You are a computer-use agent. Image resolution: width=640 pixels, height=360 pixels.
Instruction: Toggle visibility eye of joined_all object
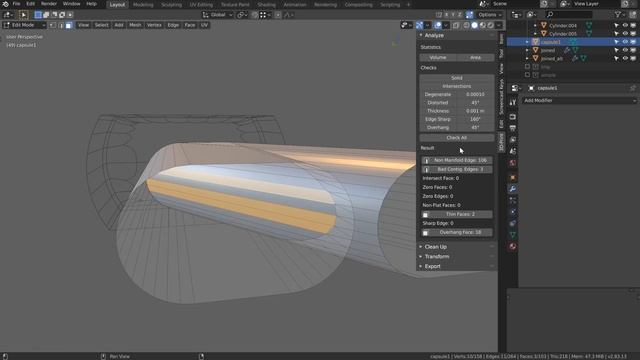[x=625, y=58]
